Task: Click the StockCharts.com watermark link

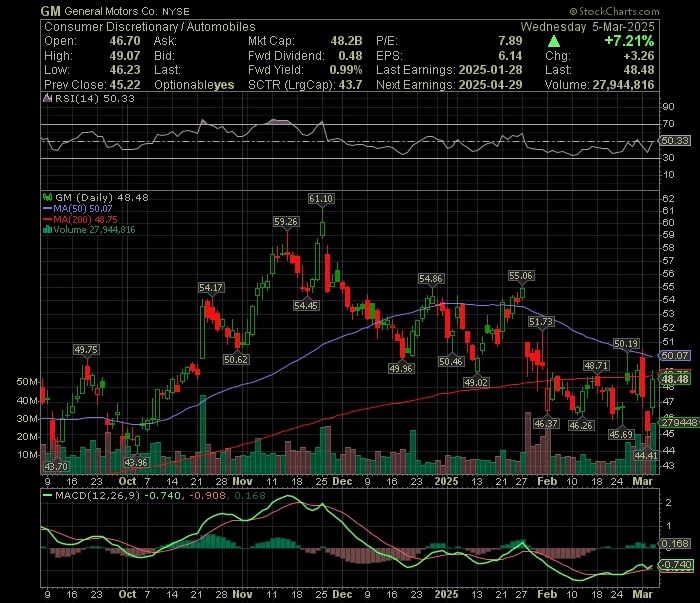Action: tap(614, 12)
